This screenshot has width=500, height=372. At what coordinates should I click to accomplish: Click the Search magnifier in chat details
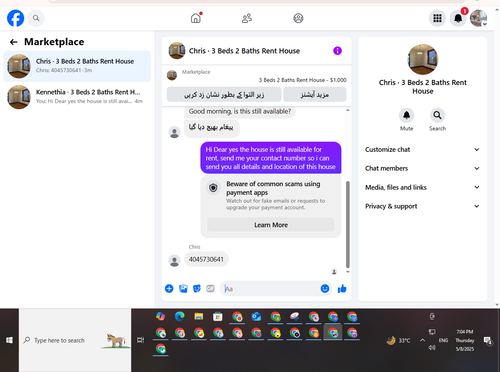pyautogui.click(x=437, y=115)
